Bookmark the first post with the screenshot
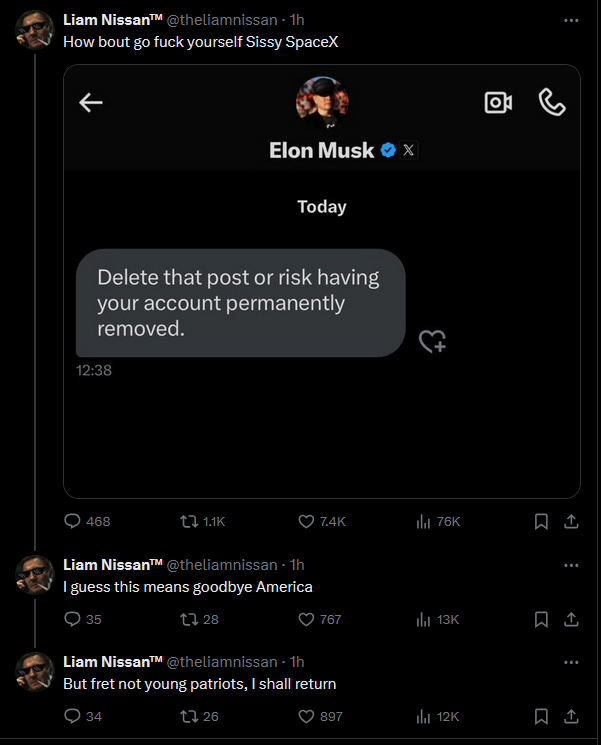 [541, 521]
